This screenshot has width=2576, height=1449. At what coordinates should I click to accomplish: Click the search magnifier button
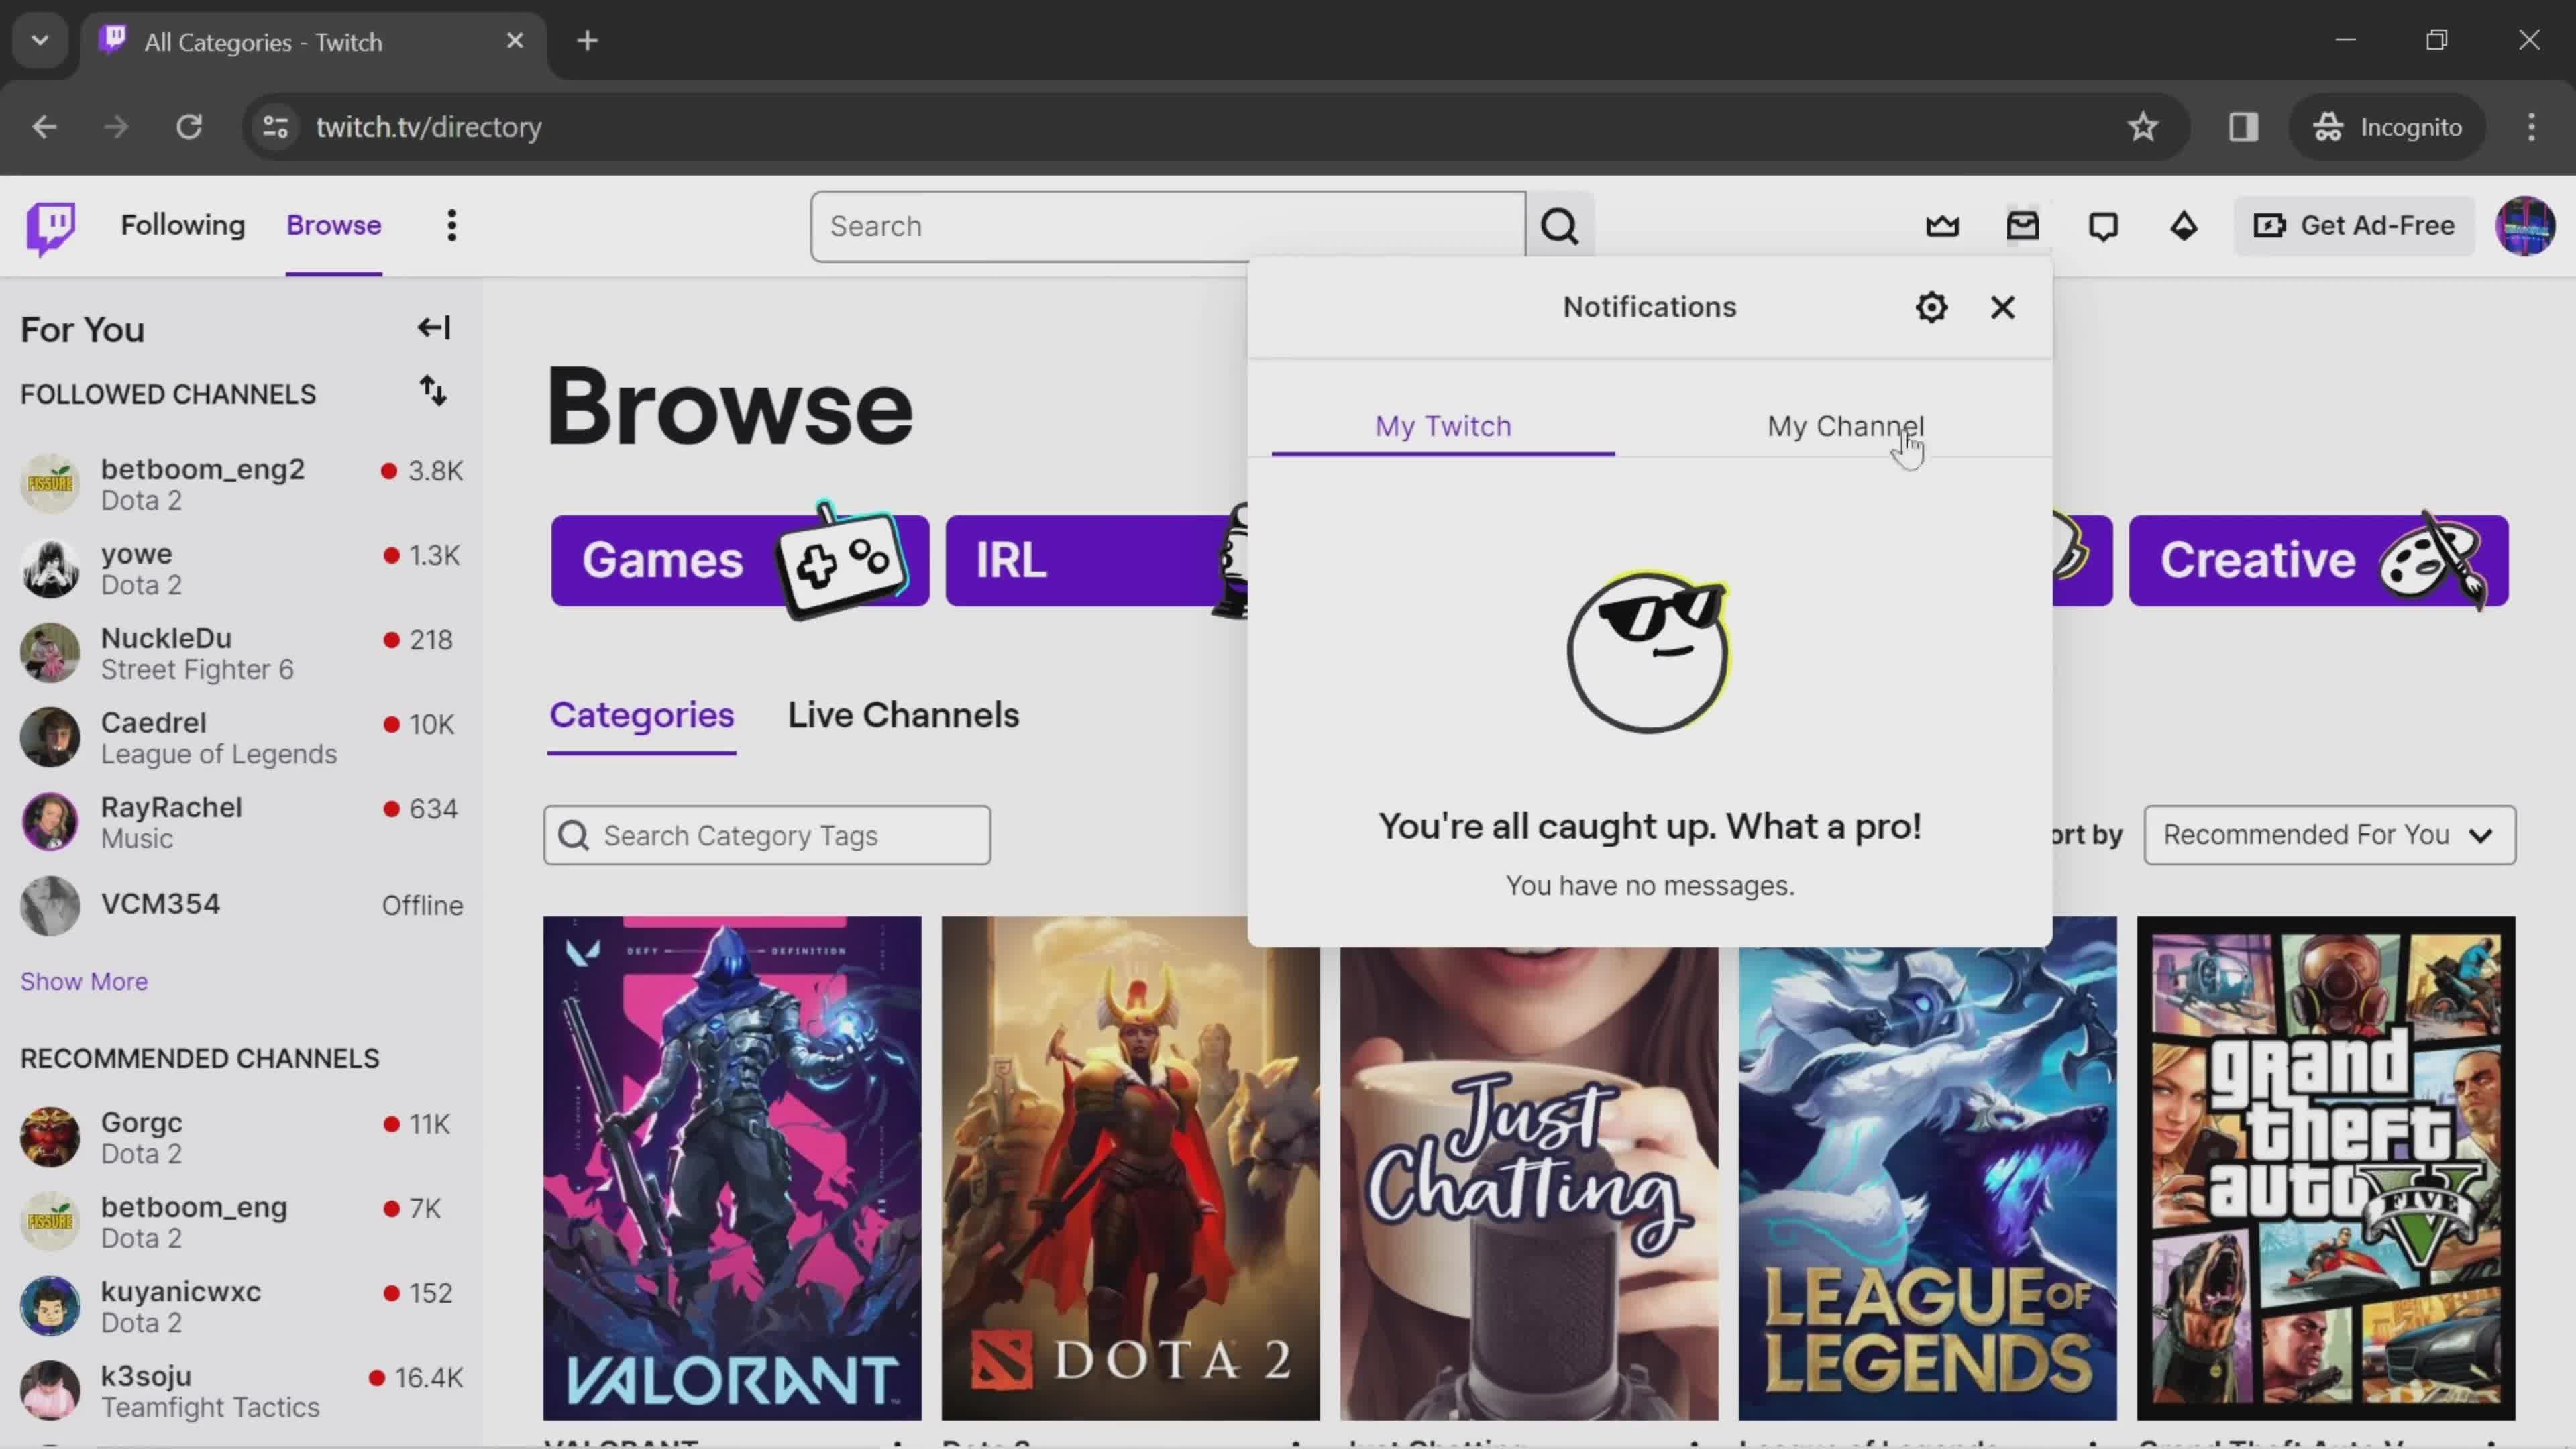pyautogui.click(x=1559, y=227)
